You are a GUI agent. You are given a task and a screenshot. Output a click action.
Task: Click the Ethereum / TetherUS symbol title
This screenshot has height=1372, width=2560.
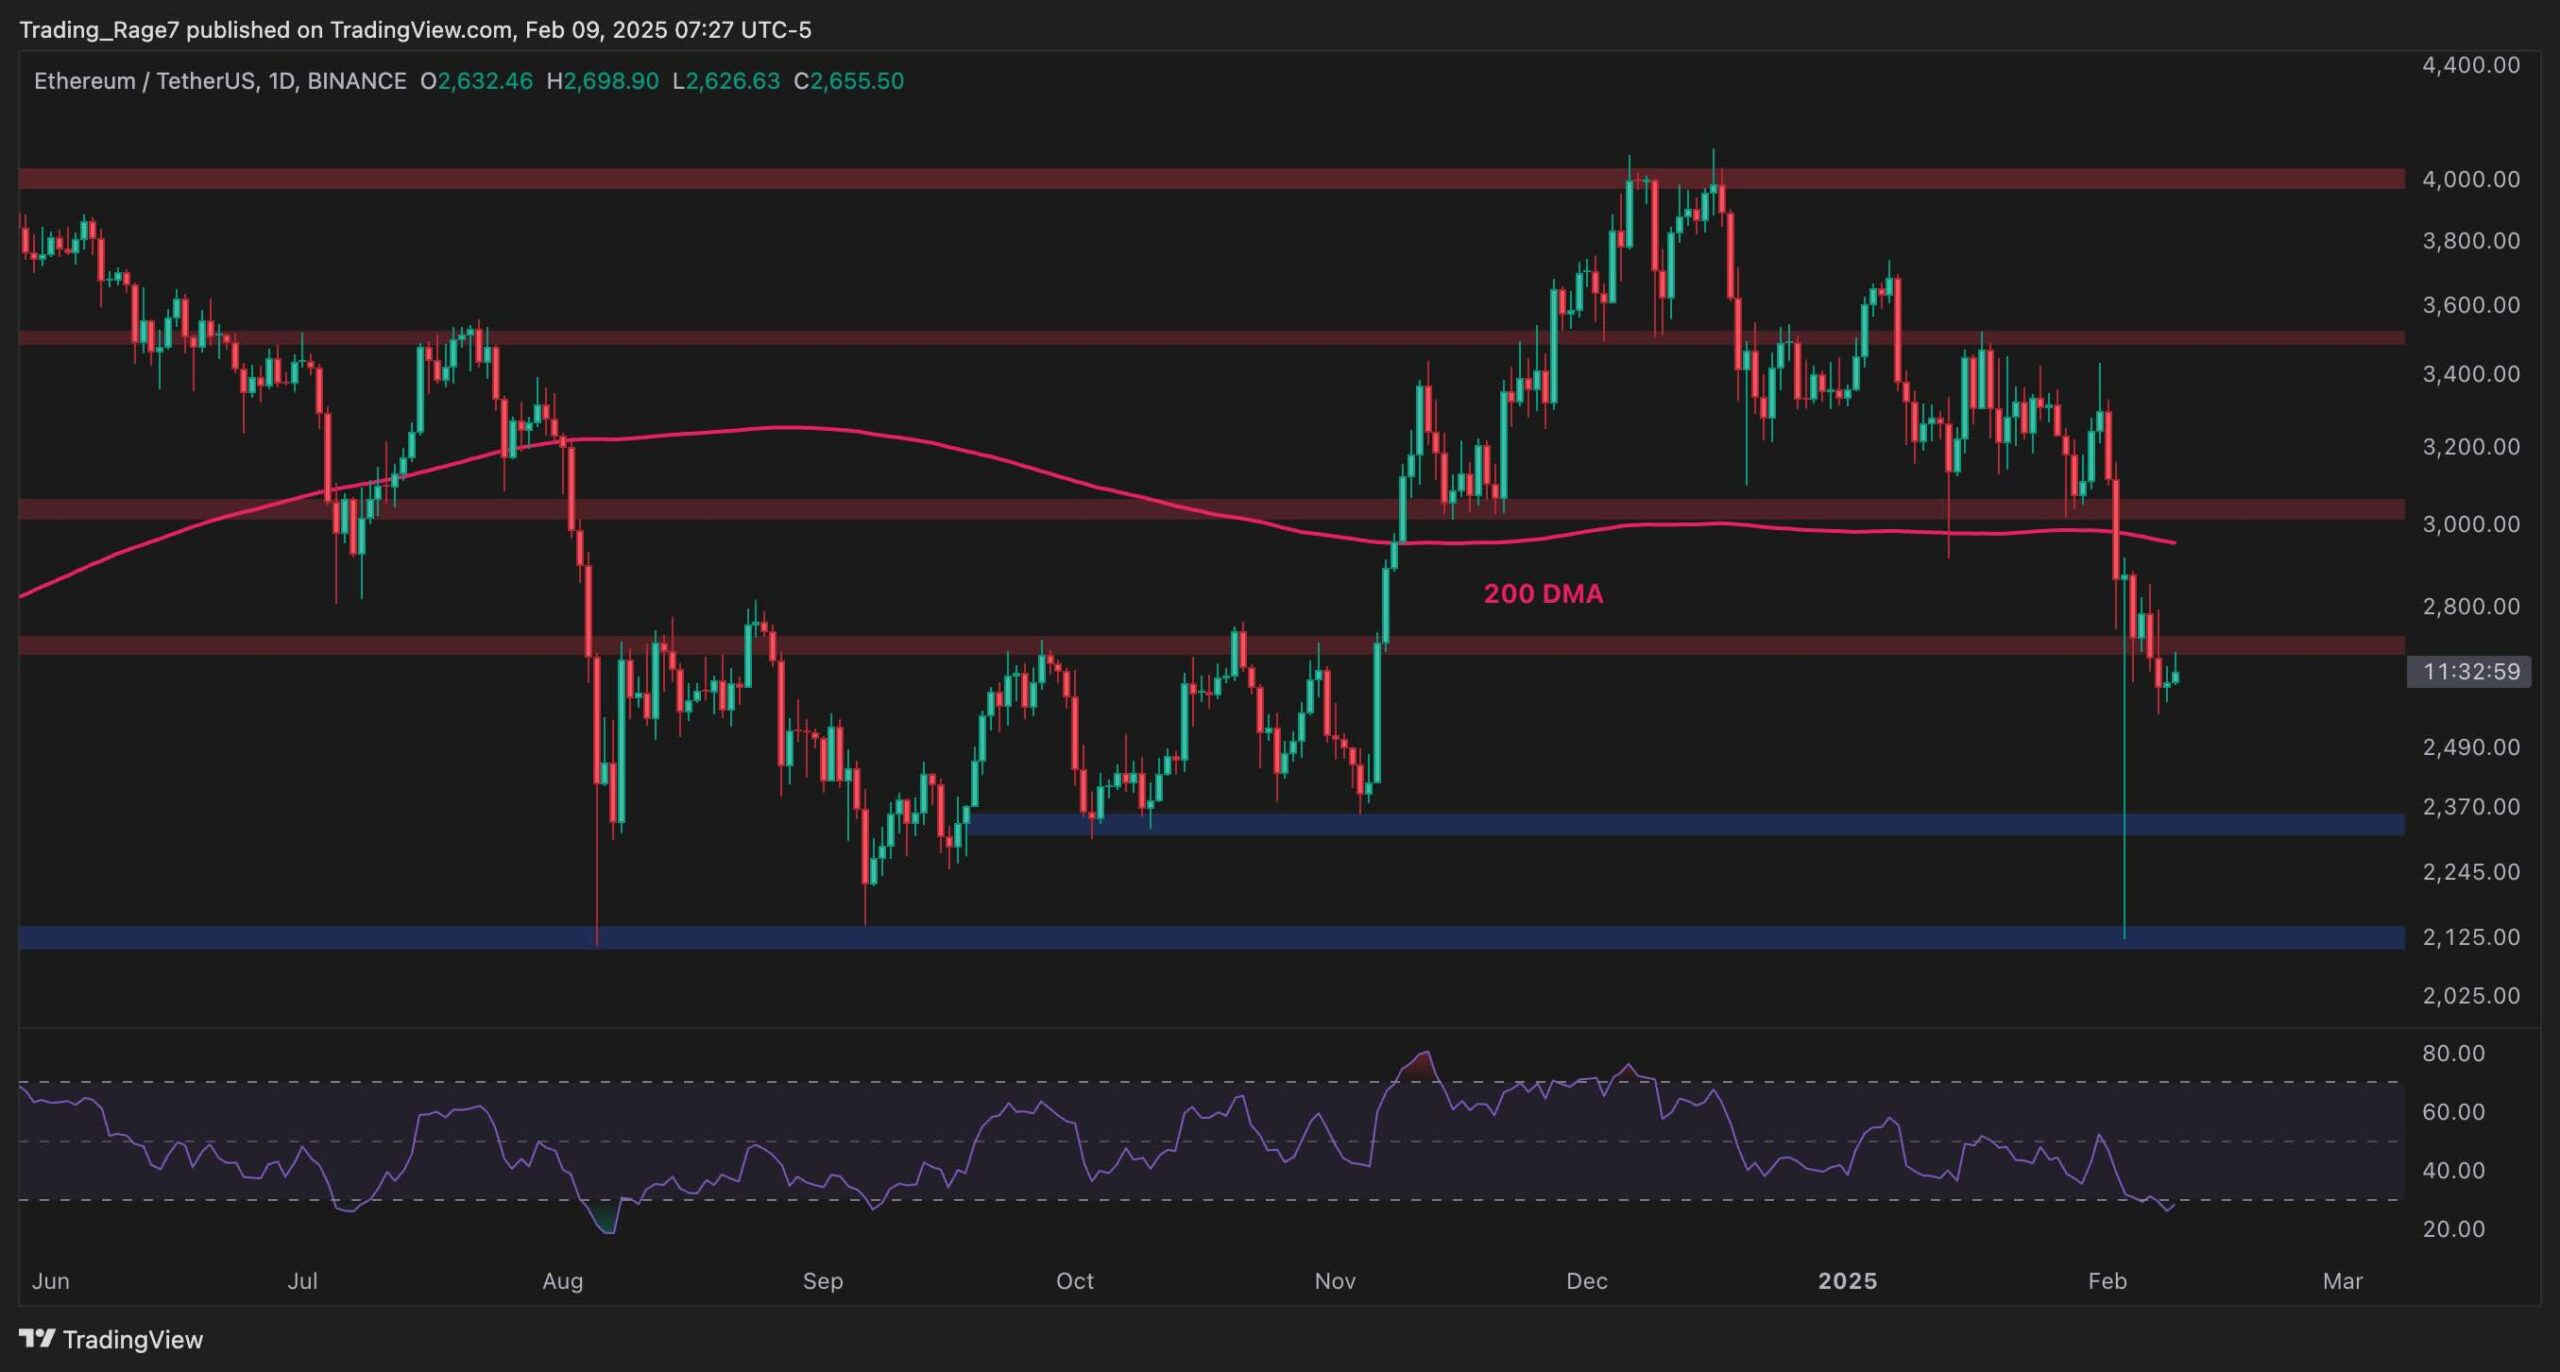[144, 81]
